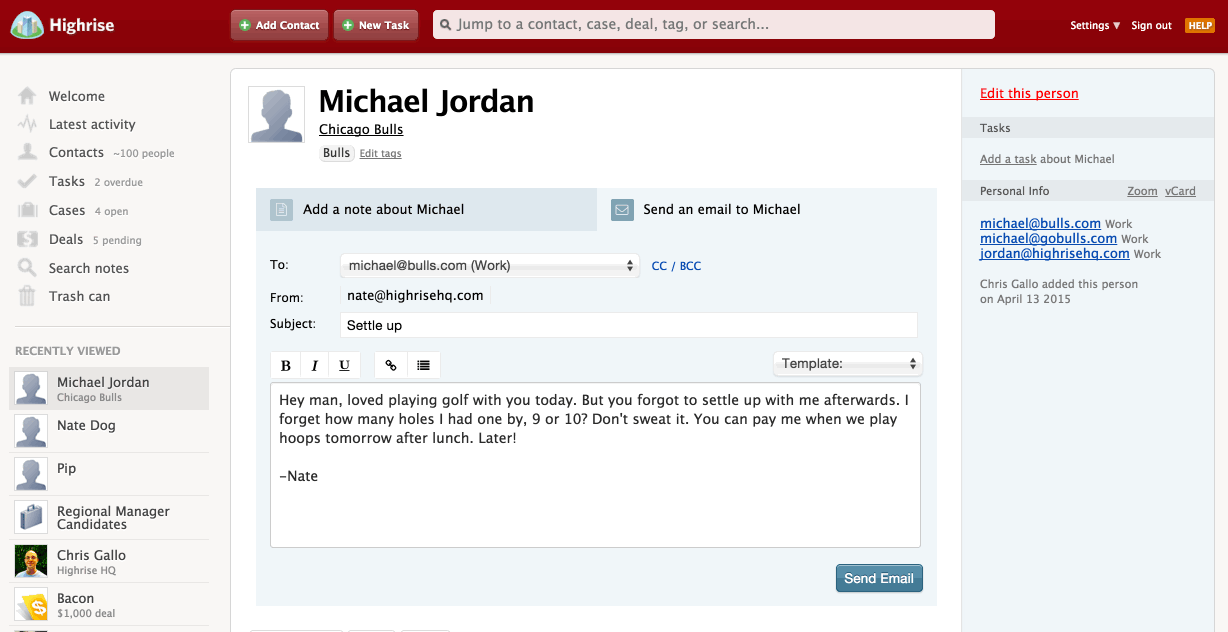Open Welcome in the sidebar
Viewport: 1228px width, 632px height.
[x=77, y=96]
